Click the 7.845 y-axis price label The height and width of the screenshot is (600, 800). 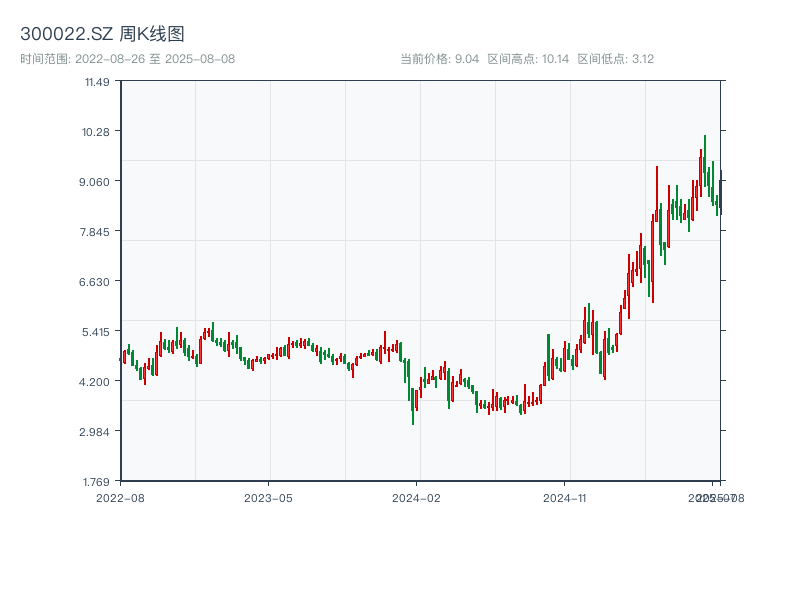click(95, 232)
